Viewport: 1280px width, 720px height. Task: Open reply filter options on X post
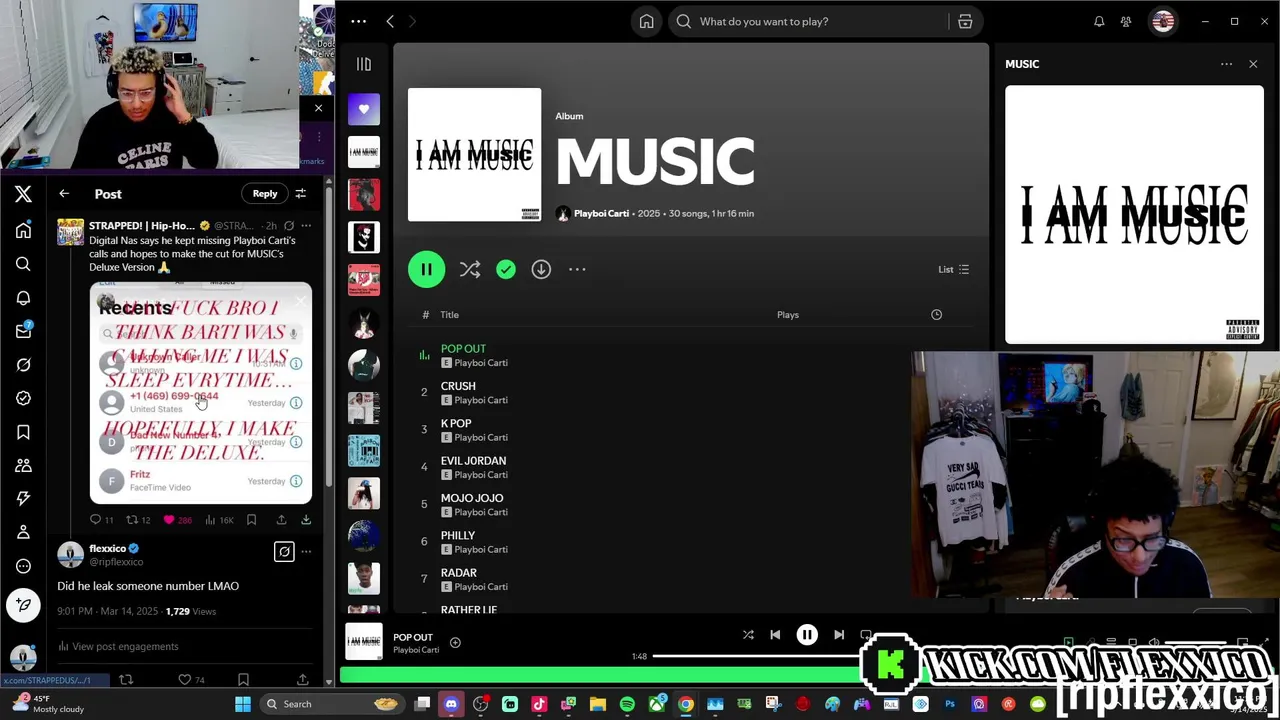[x=300, y=194]
